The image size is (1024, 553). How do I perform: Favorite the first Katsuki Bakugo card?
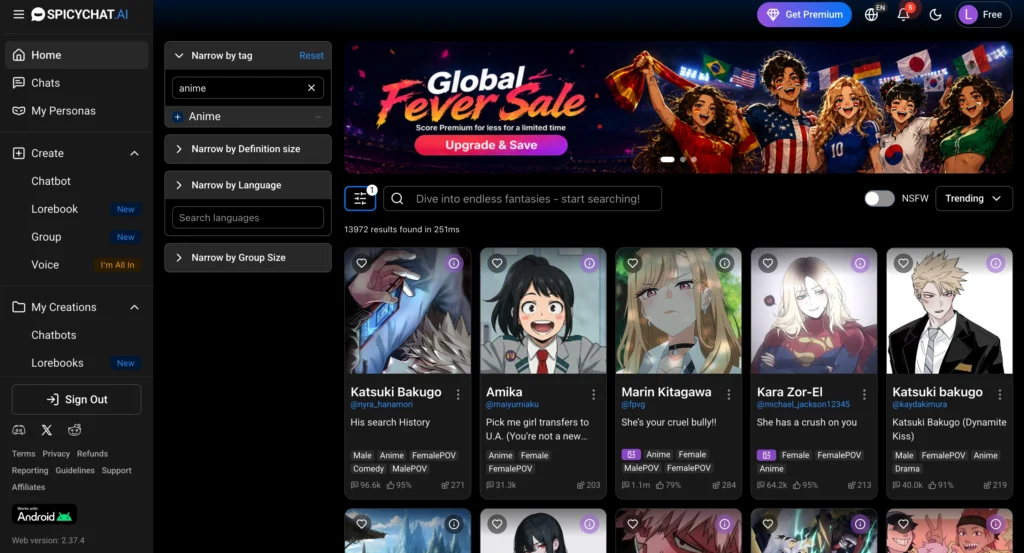pyautogui.click(x=361, y=263)
